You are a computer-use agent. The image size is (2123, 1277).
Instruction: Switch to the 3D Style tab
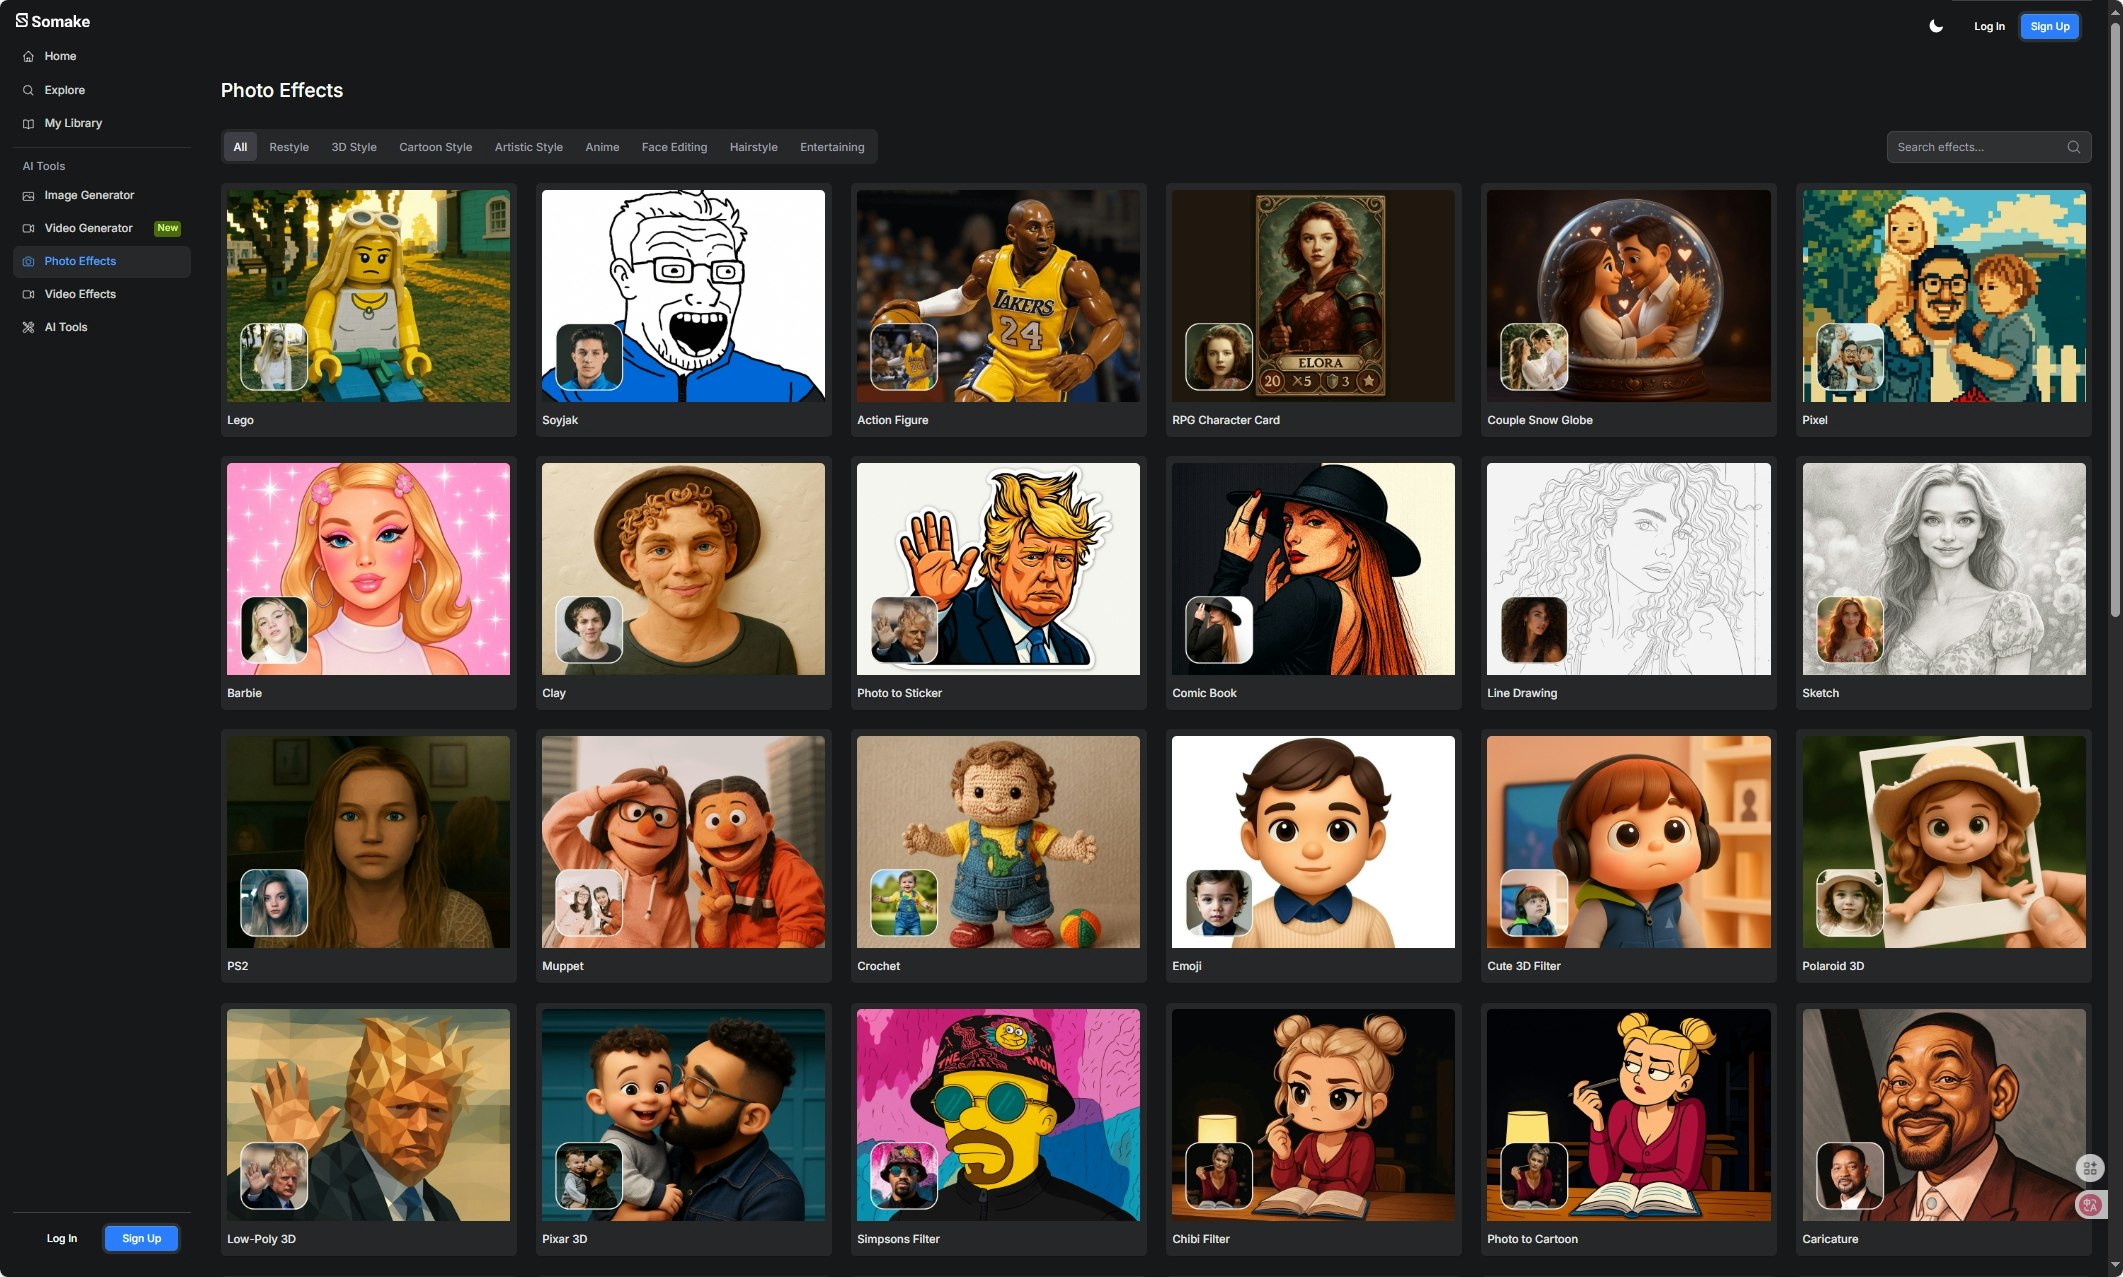click(x=354, y=147)
